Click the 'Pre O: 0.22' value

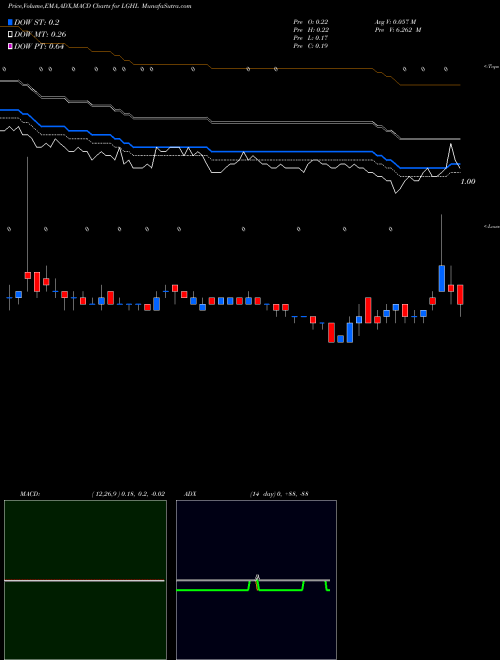pyautogui.click(x=311, y=22)
